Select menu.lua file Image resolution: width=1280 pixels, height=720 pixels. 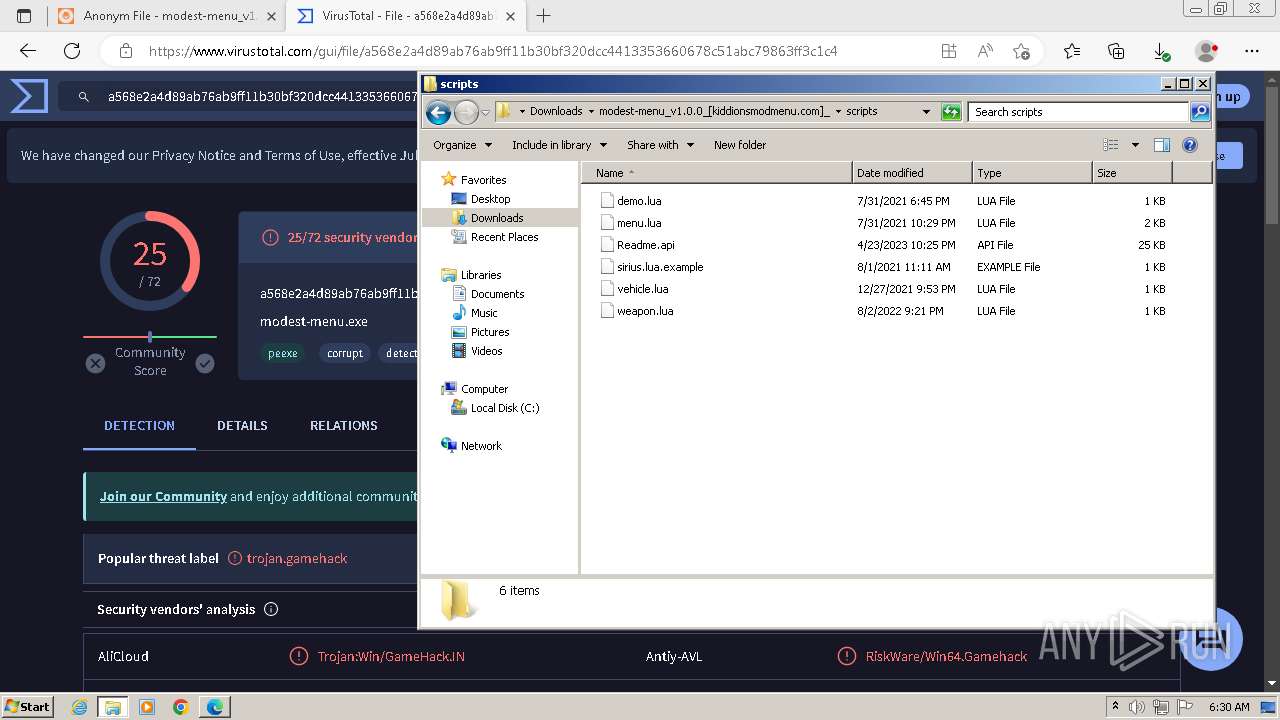point(638,223)
